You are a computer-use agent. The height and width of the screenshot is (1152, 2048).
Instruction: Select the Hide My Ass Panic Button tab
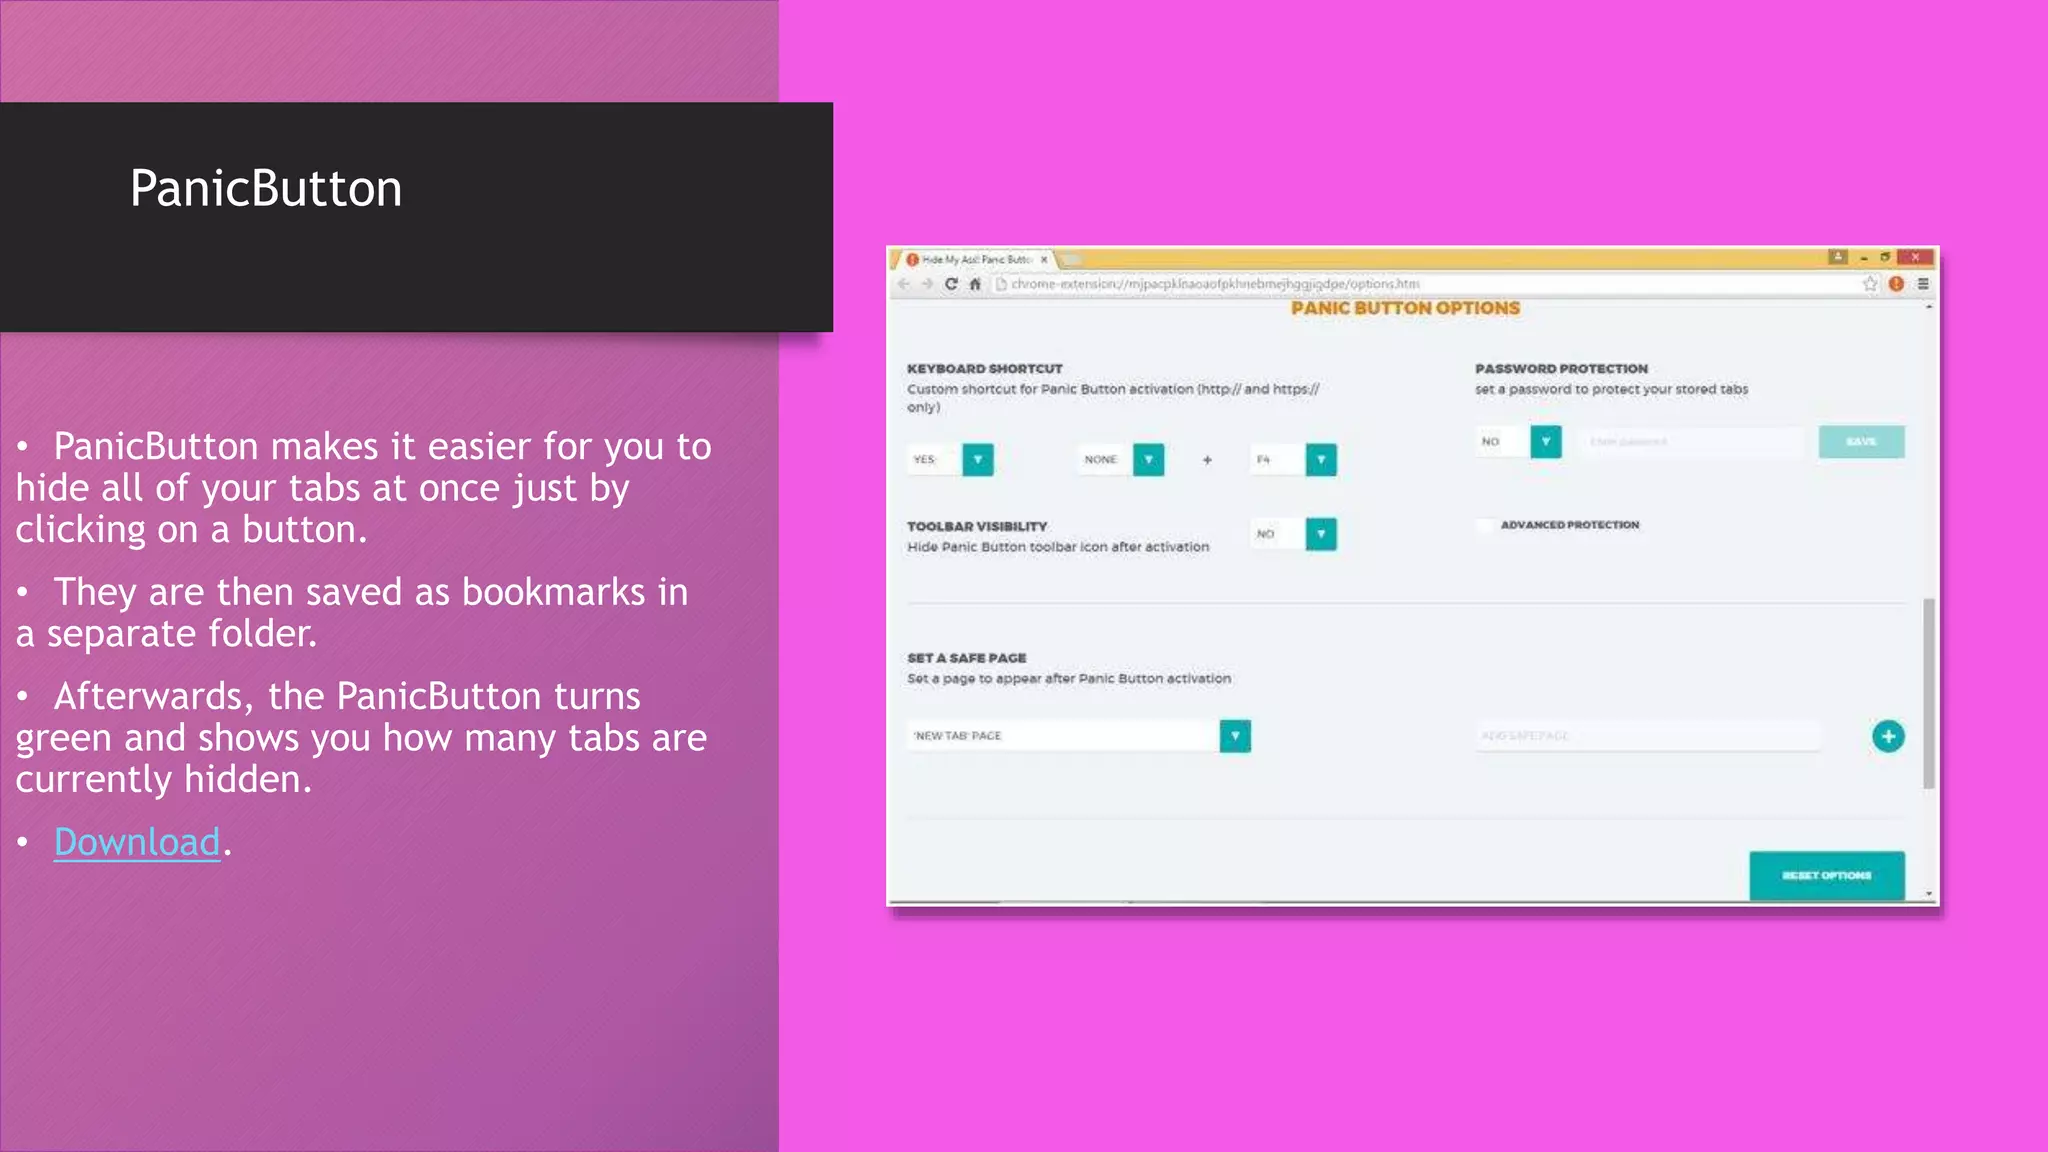coord(976,259)
